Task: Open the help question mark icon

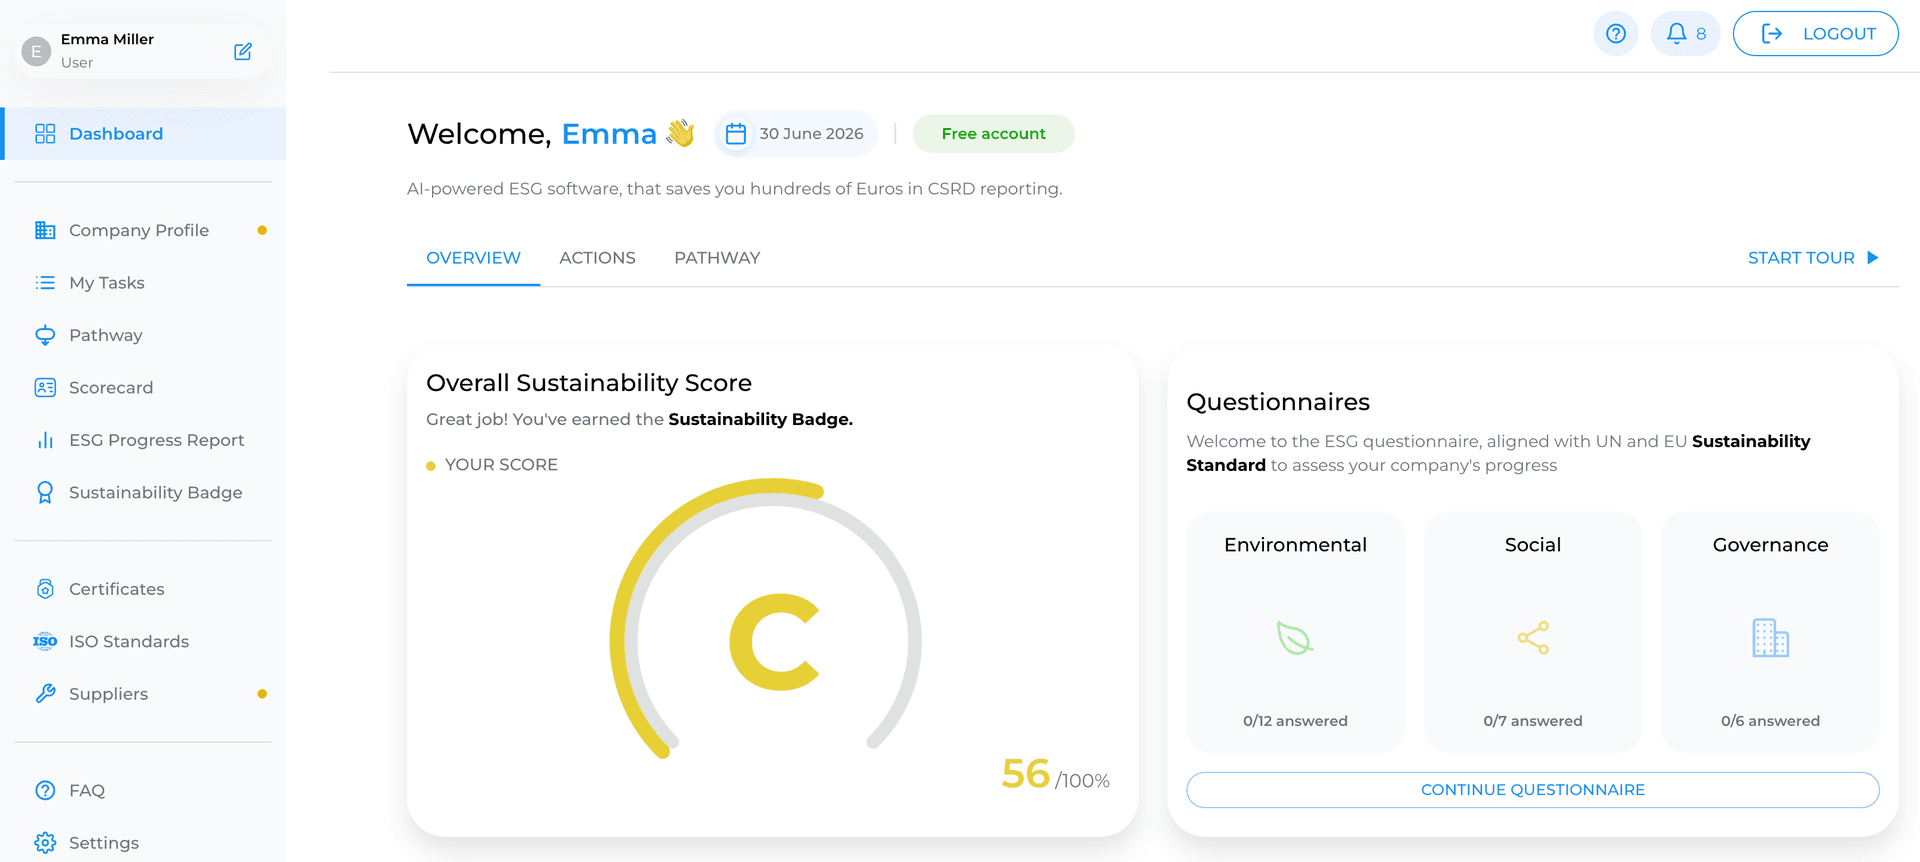Action: coord(1615,34)
